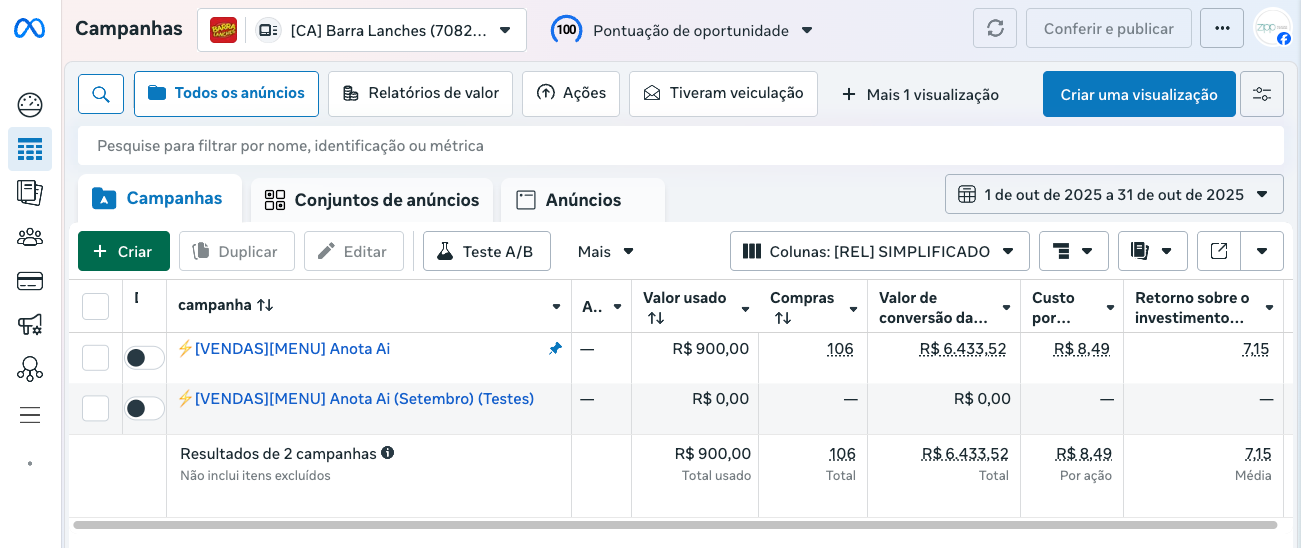
Task: Click the search magnifier icon
Action: pyautogui.click(x=101, y=94)
